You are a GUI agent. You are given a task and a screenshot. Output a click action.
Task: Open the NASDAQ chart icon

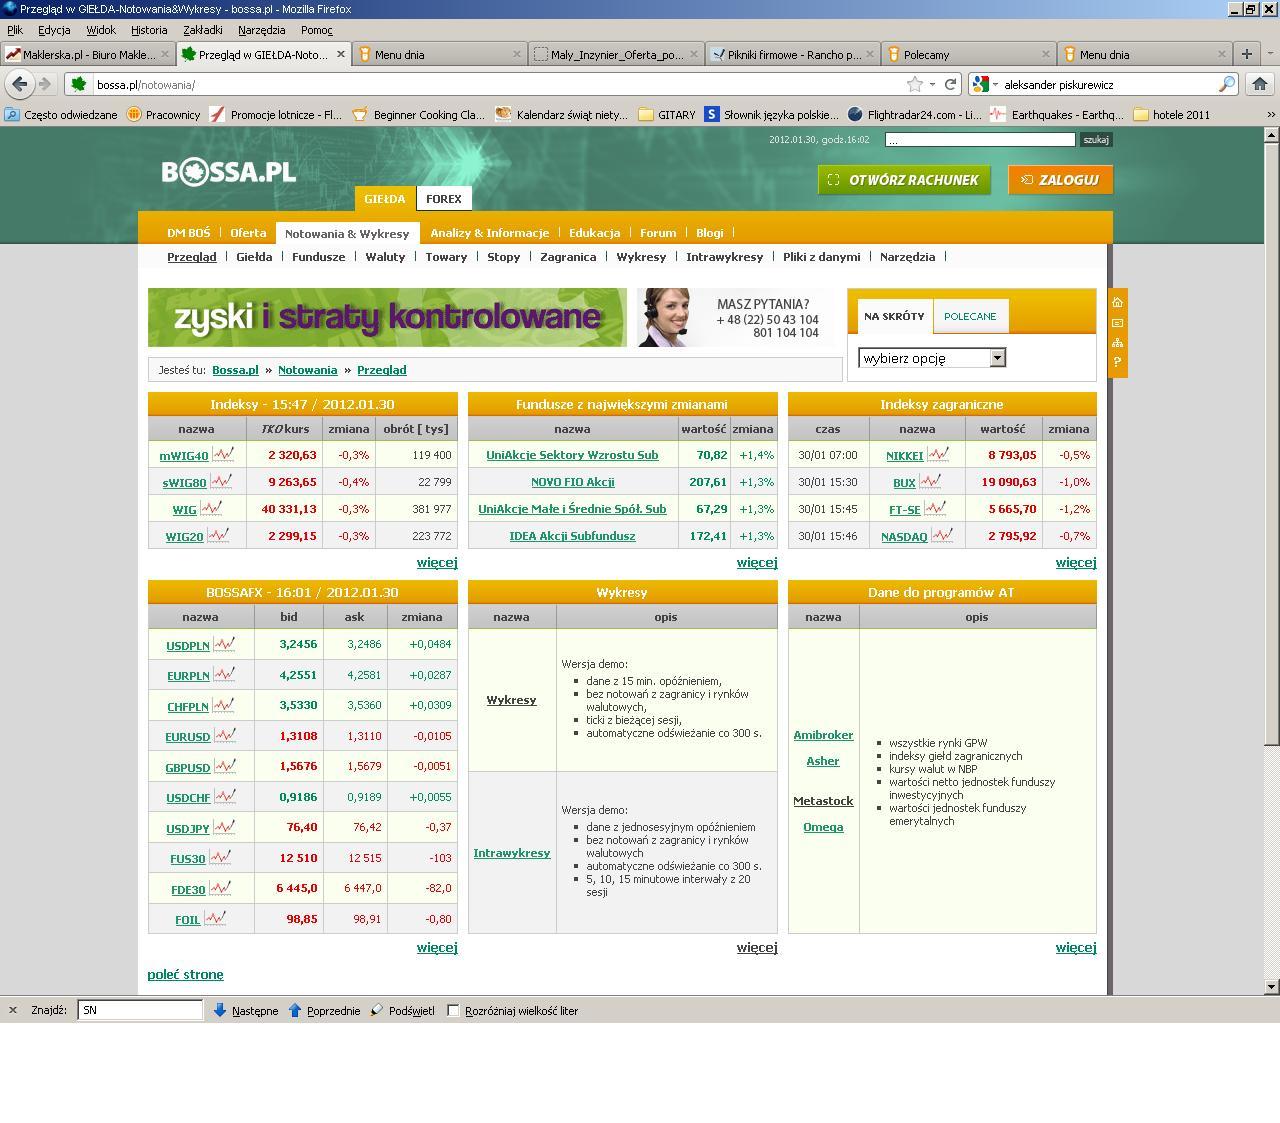tap(942, 536)
